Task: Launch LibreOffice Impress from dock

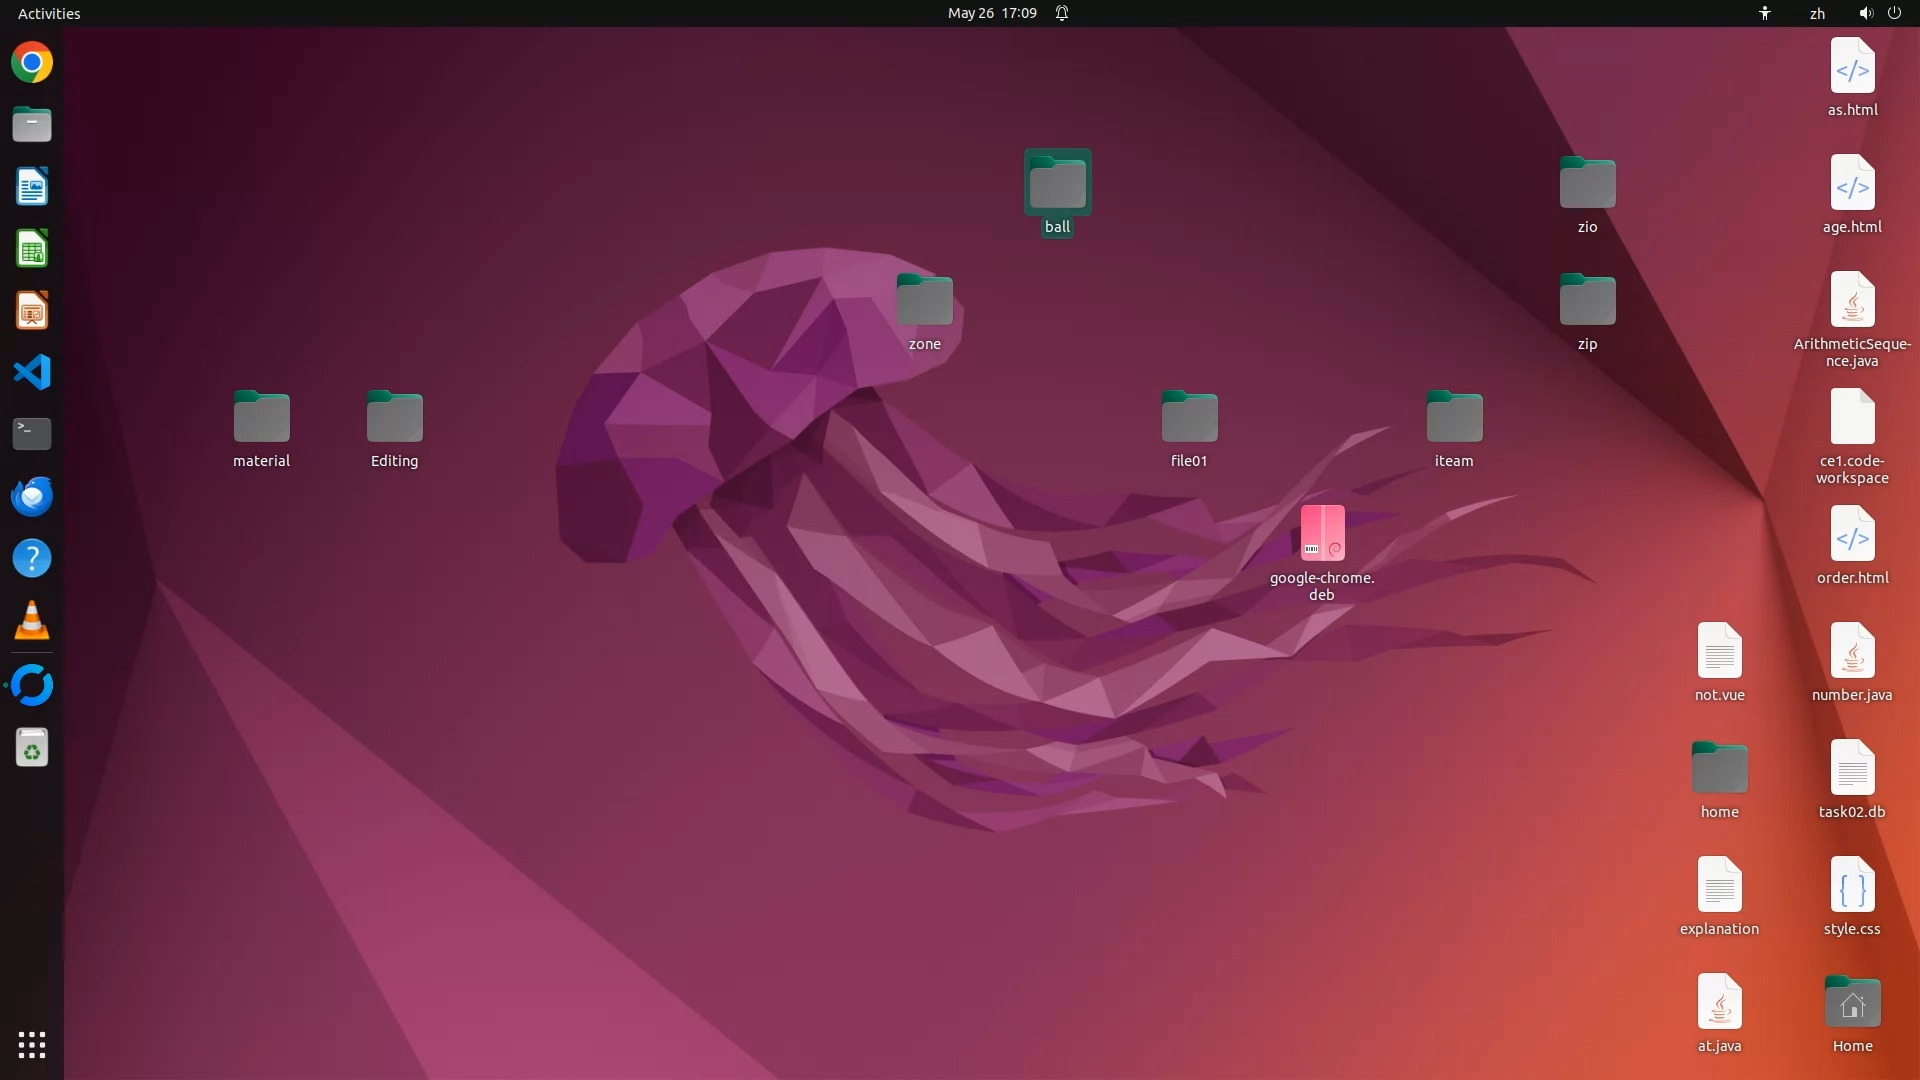Action: pyautogui.click(x=32, y=311)
